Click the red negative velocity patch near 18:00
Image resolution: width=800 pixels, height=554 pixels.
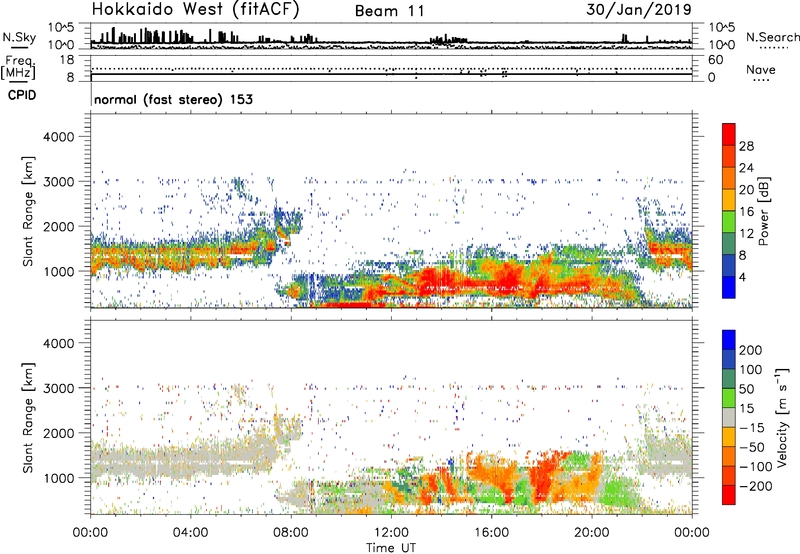coord(543,477)
